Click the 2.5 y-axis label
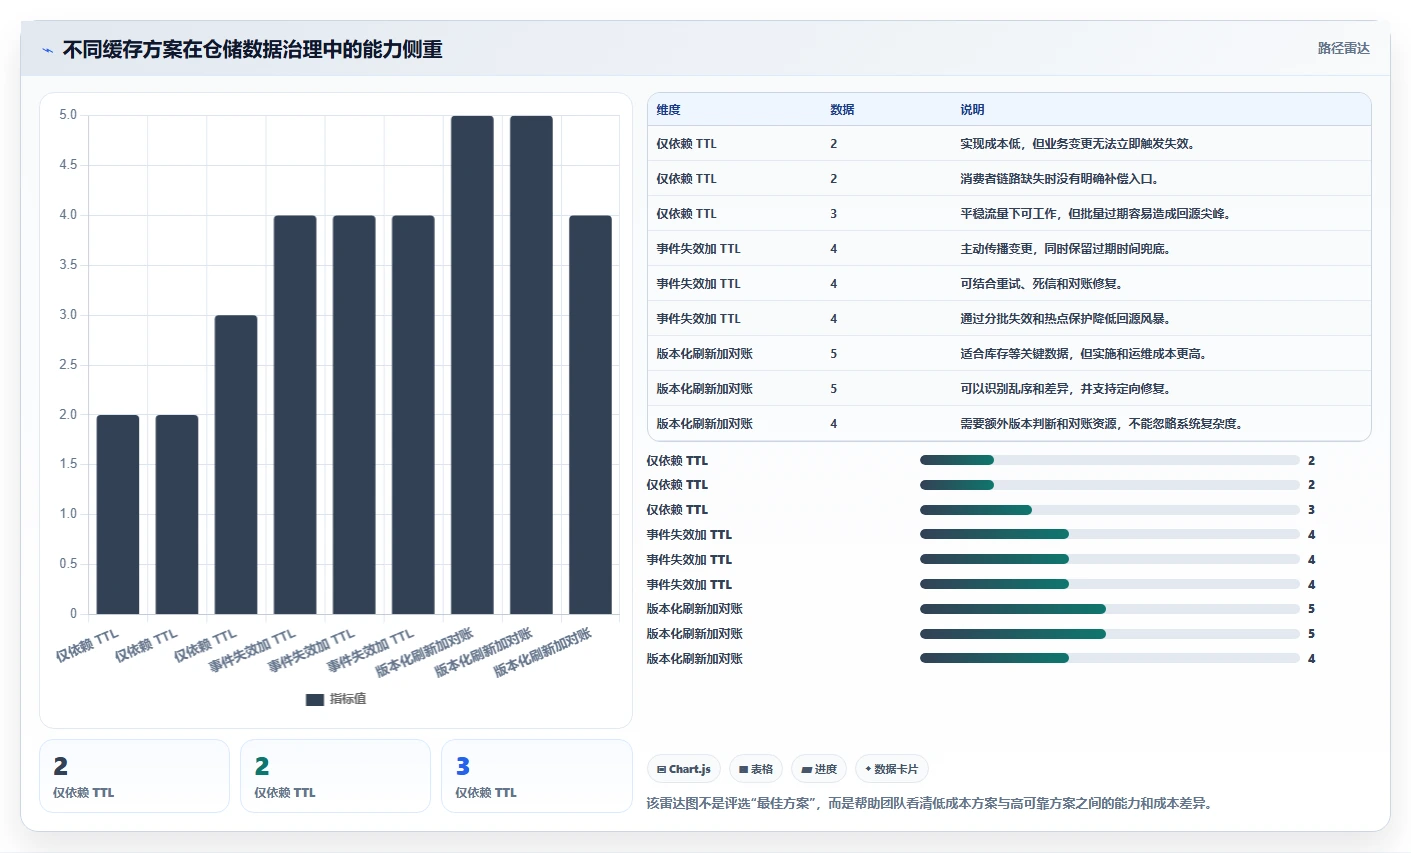The image size is (1411, 853). tap(68, 365)
